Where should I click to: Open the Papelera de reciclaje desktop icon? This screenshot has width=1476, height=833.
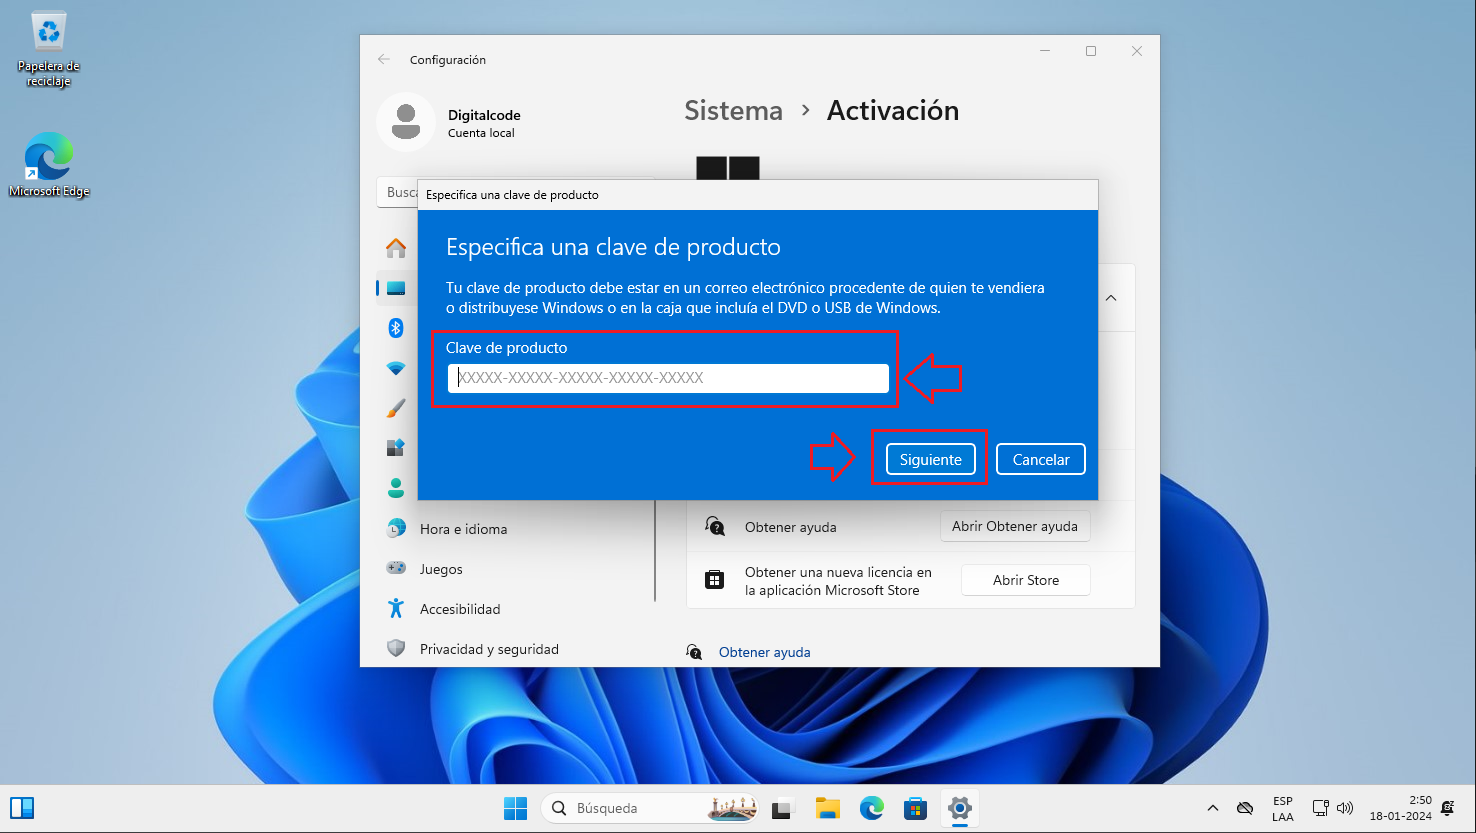pyautogui.click(x=48, y=49)
